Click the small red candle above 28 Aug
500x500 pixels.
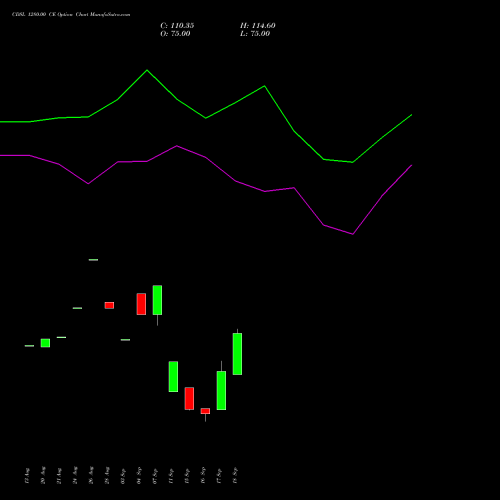(x=109, y=305)
